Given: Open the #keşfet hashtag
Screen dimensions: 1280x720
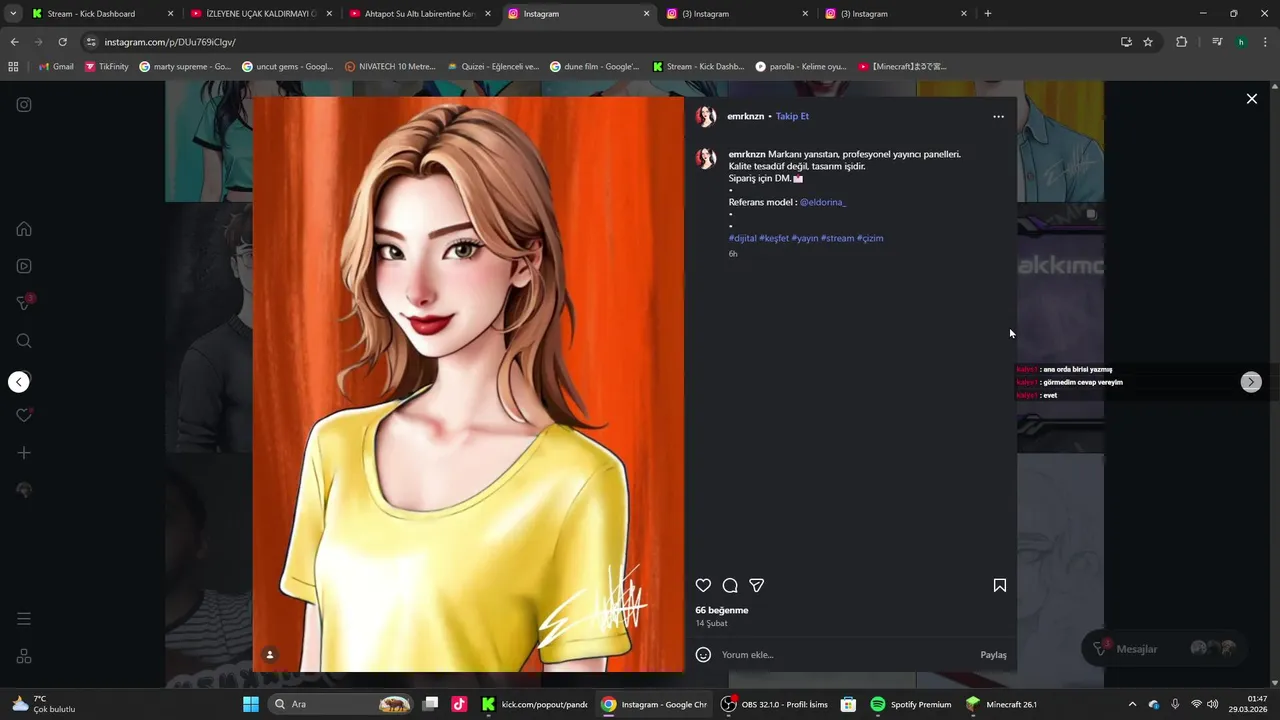Looking at the screenshot, I should click(774, 238).
